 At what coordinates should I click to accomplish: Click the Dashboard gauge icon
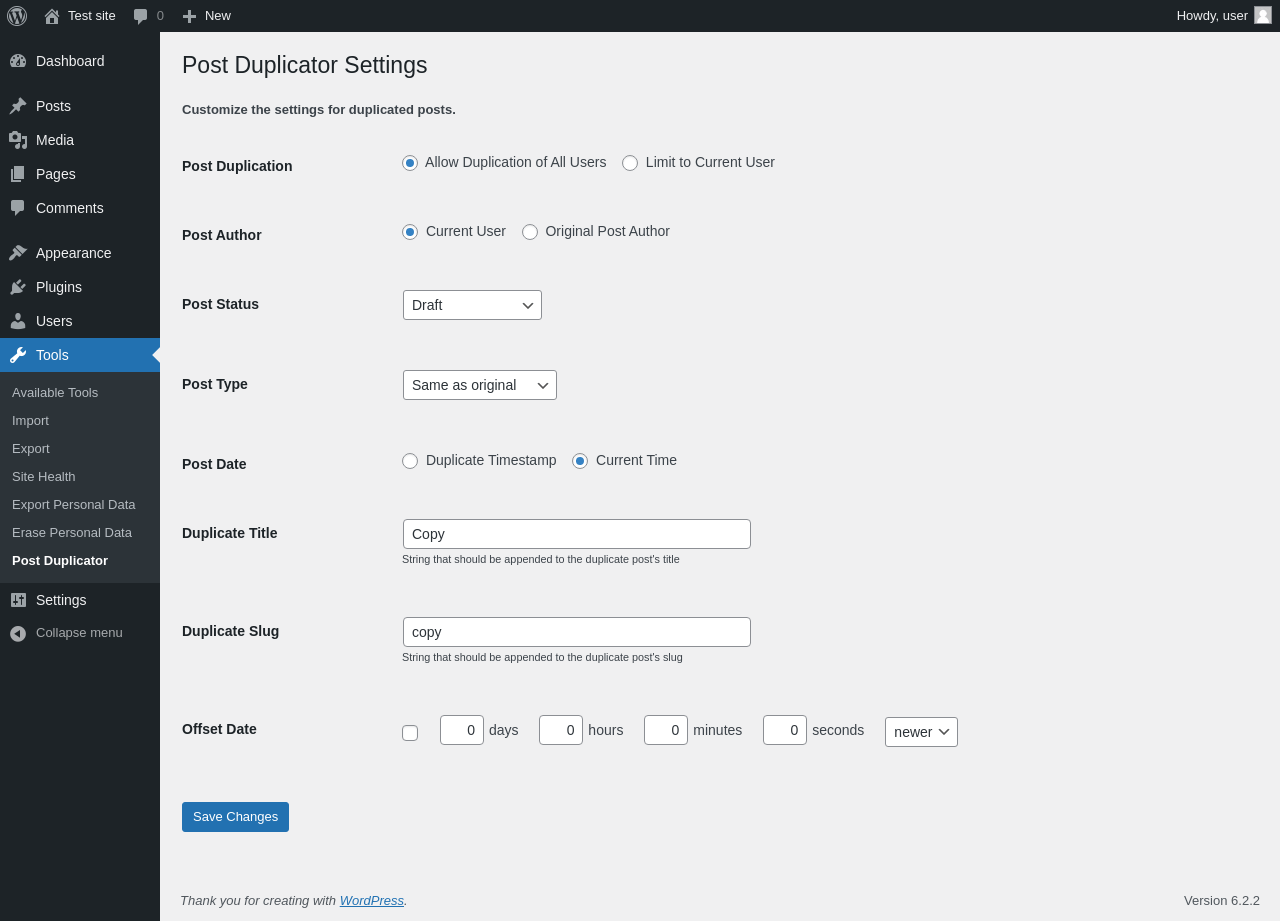click(18, 61)
